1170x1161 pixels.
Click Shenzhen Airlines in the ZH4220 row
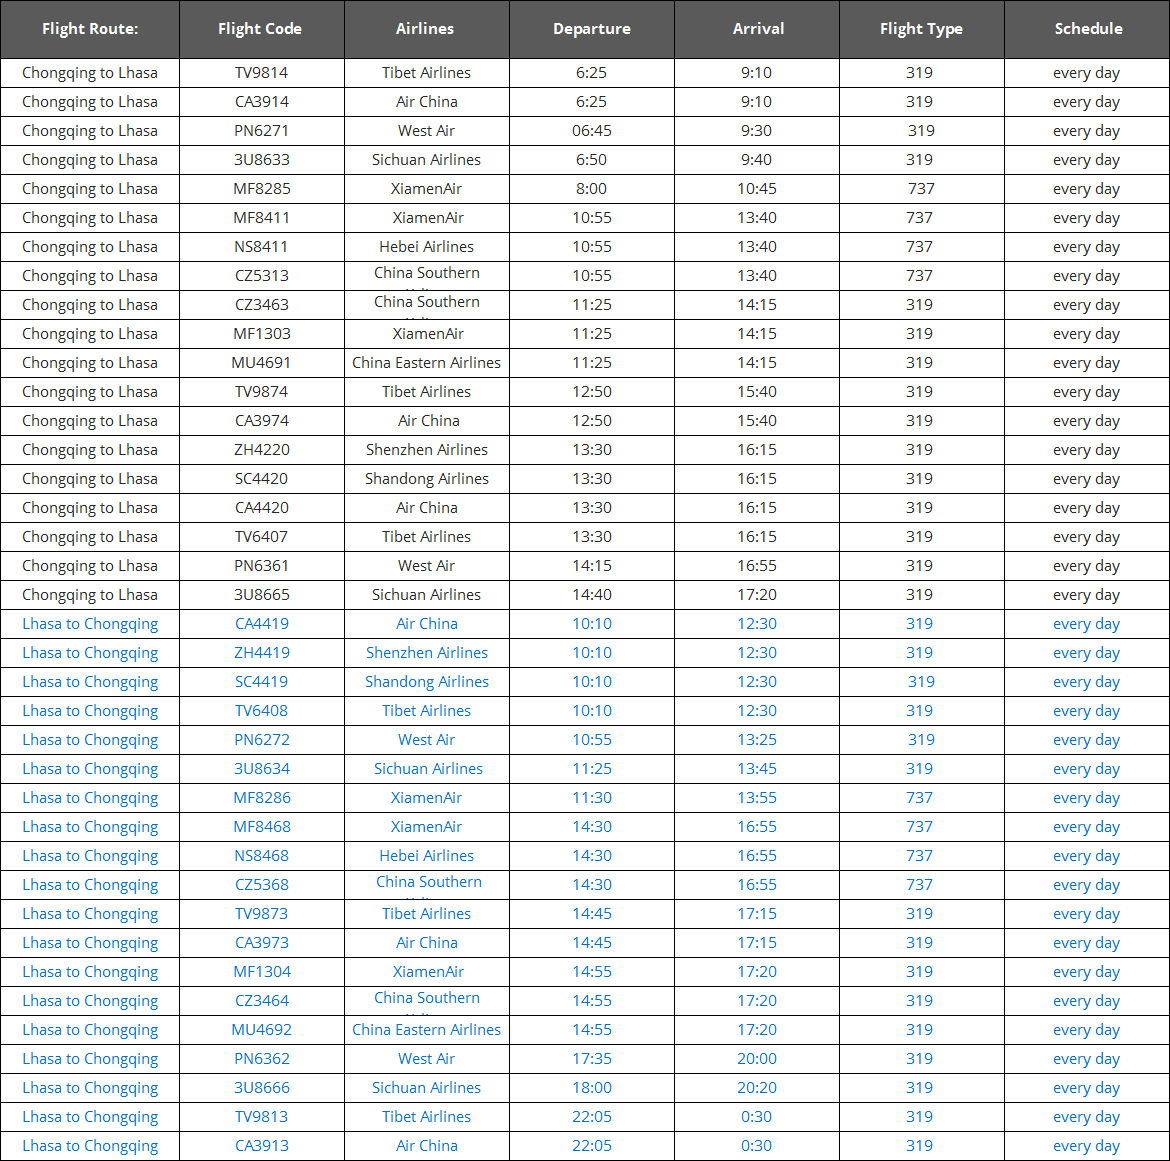[x=427, y=451]
